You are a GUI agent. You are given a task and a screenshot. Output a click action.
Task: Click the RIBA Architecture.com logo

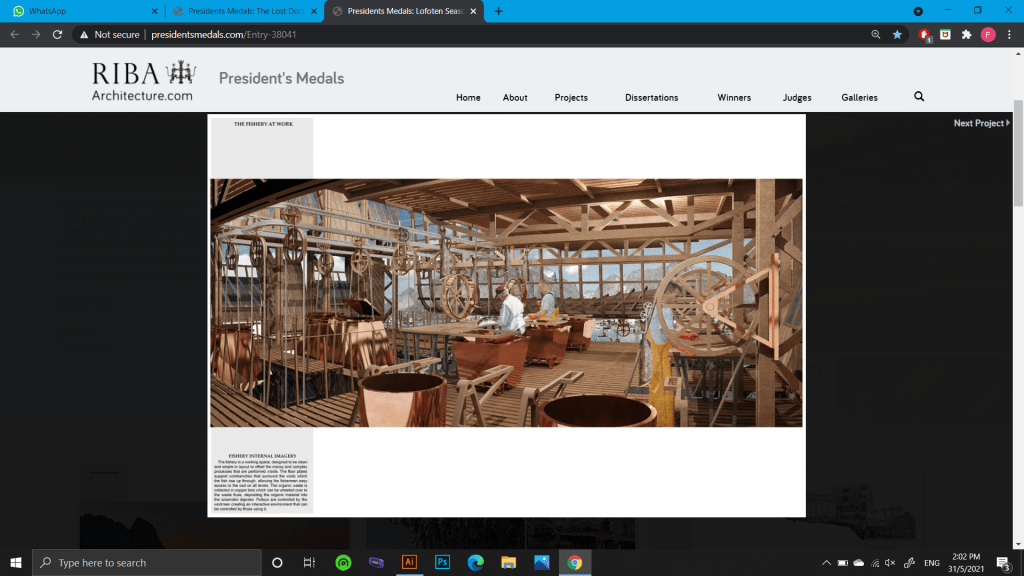(143, 81)
